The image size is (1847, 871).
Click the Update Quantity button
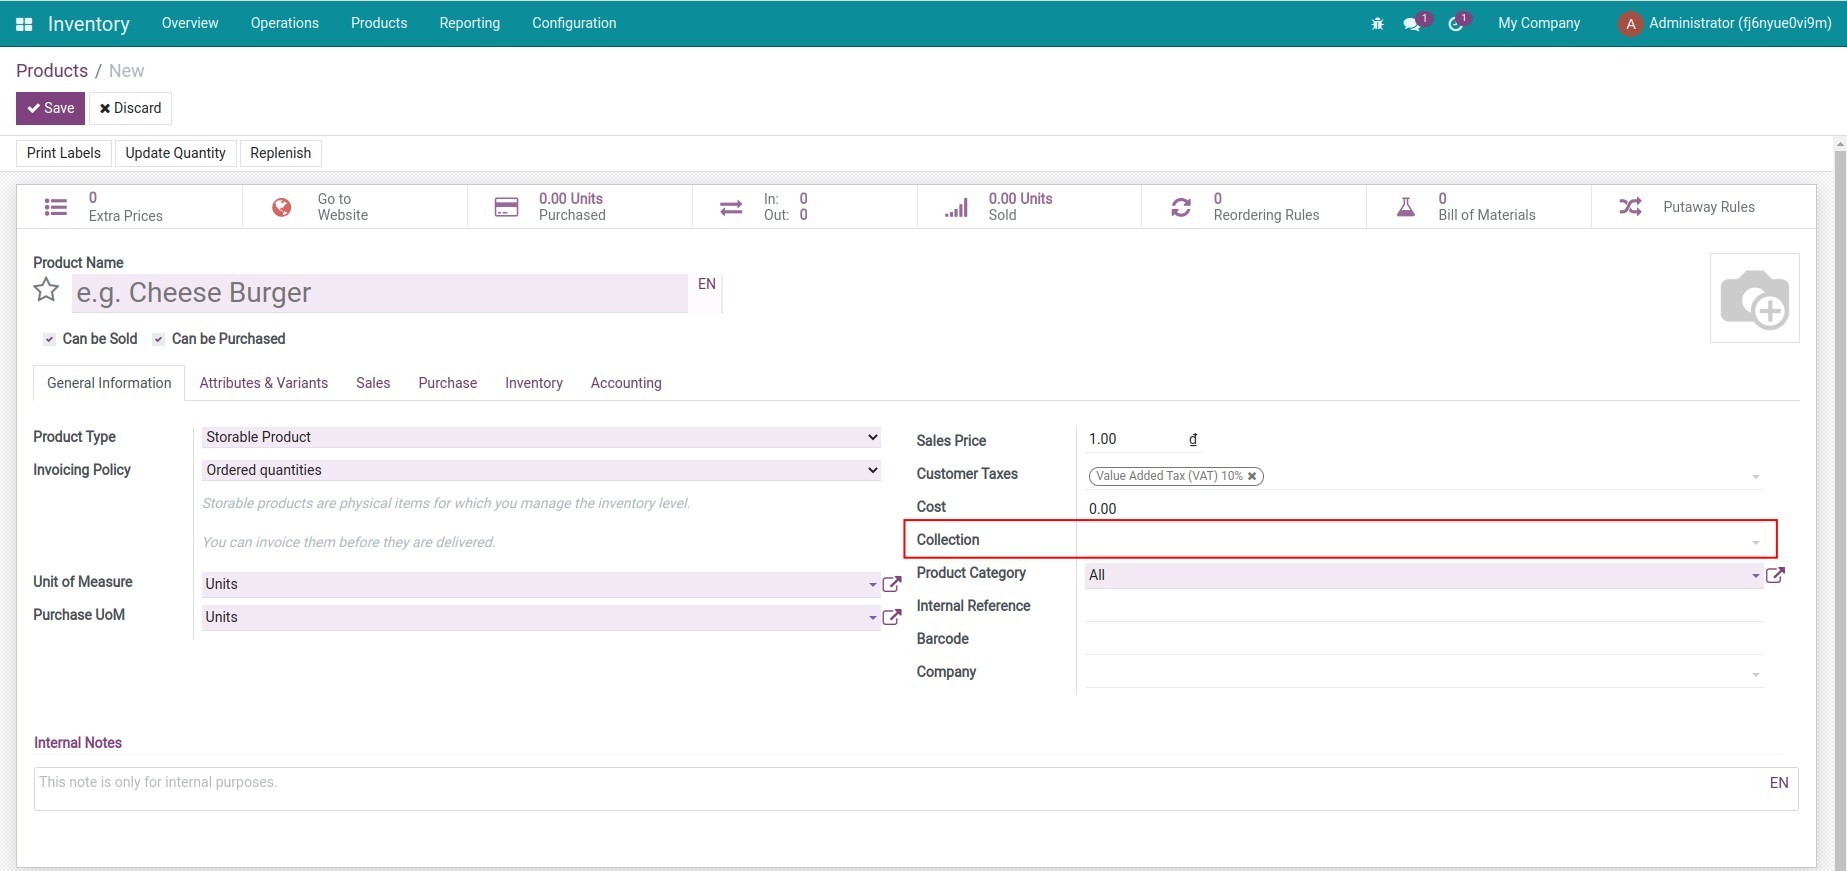(175, 153)
